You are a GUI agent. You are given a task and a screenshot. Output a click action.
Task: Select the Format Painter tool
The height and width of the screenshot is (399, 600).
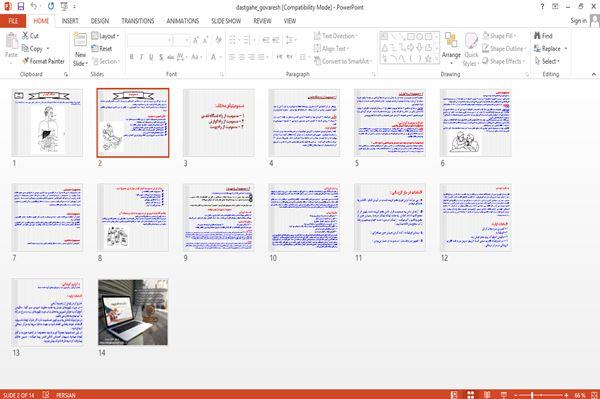(x=43, y=61)
